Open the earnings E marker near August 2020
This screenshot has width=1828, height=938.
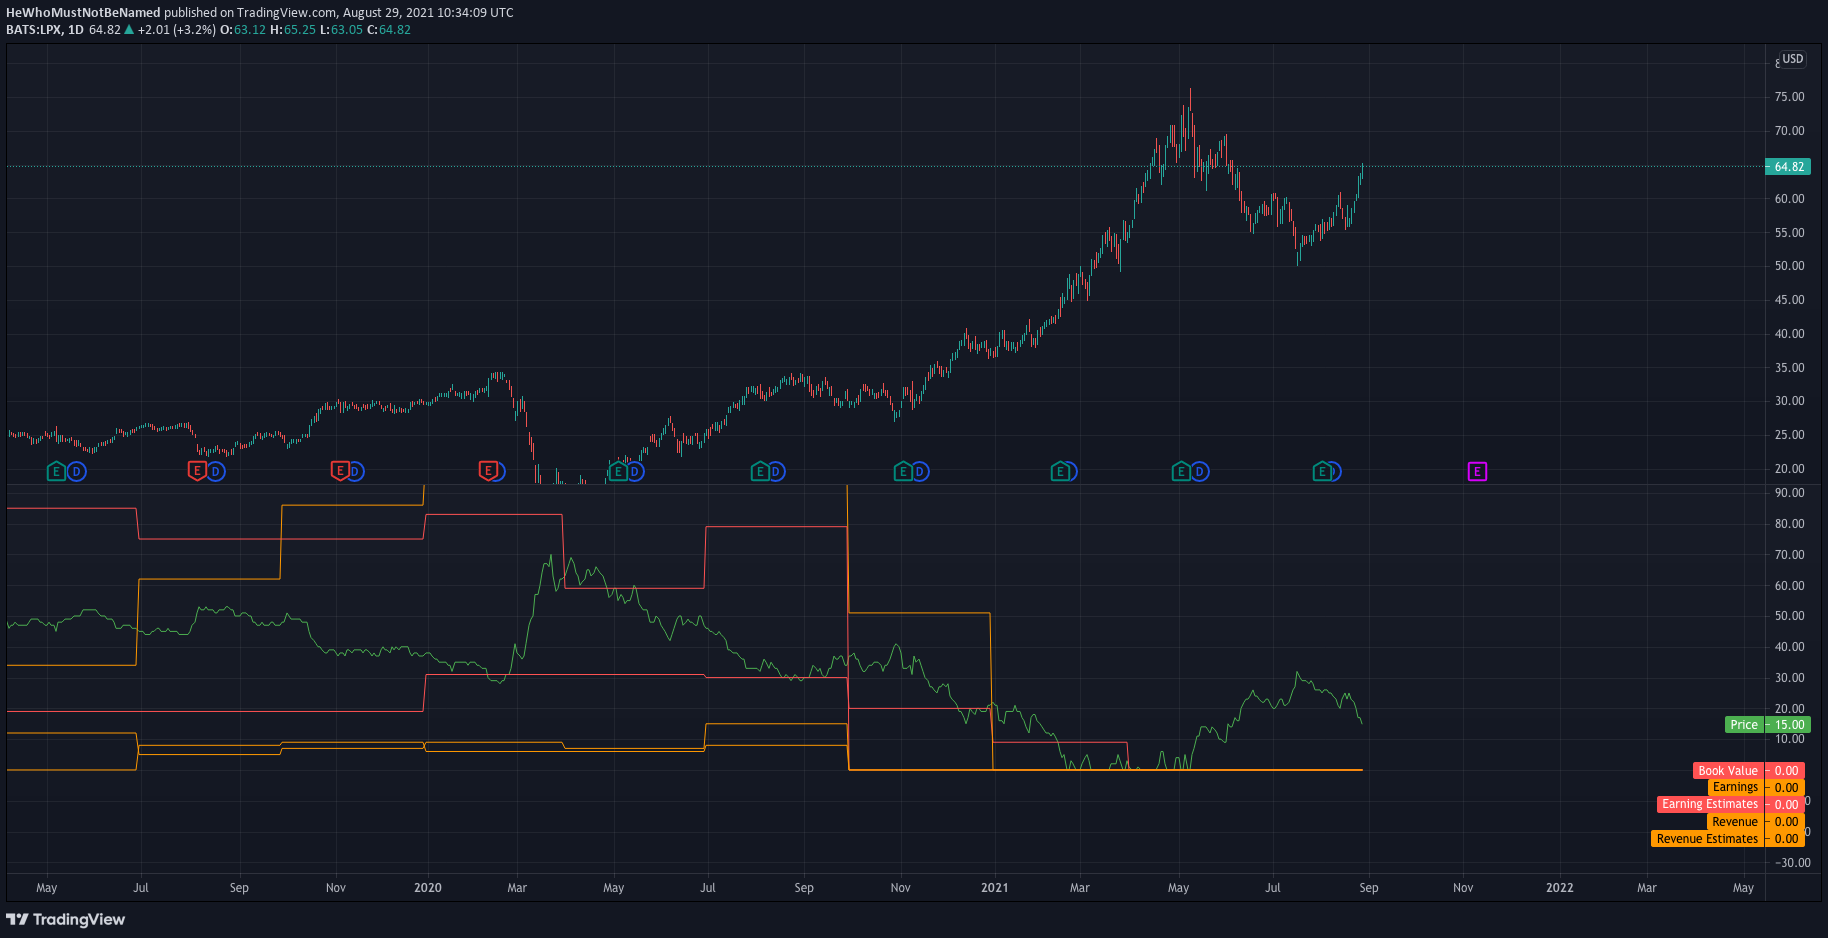coord(760,471)
